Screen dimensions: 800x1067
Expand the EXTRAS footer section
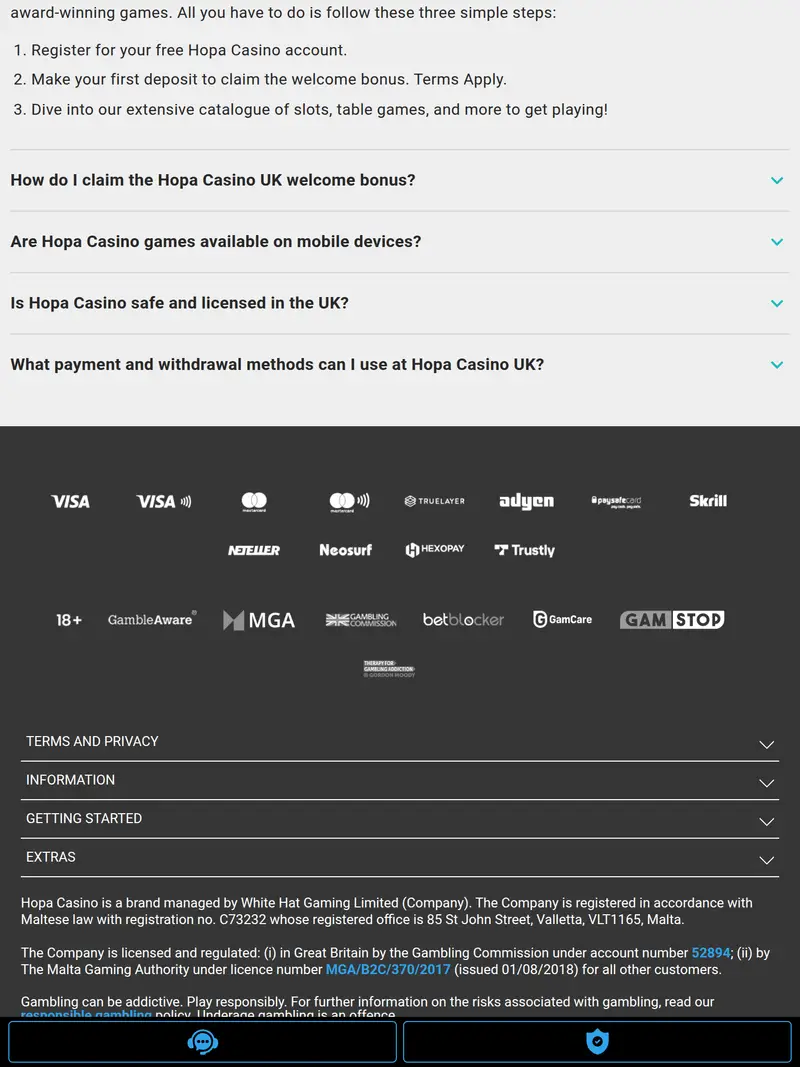point(400,857)
